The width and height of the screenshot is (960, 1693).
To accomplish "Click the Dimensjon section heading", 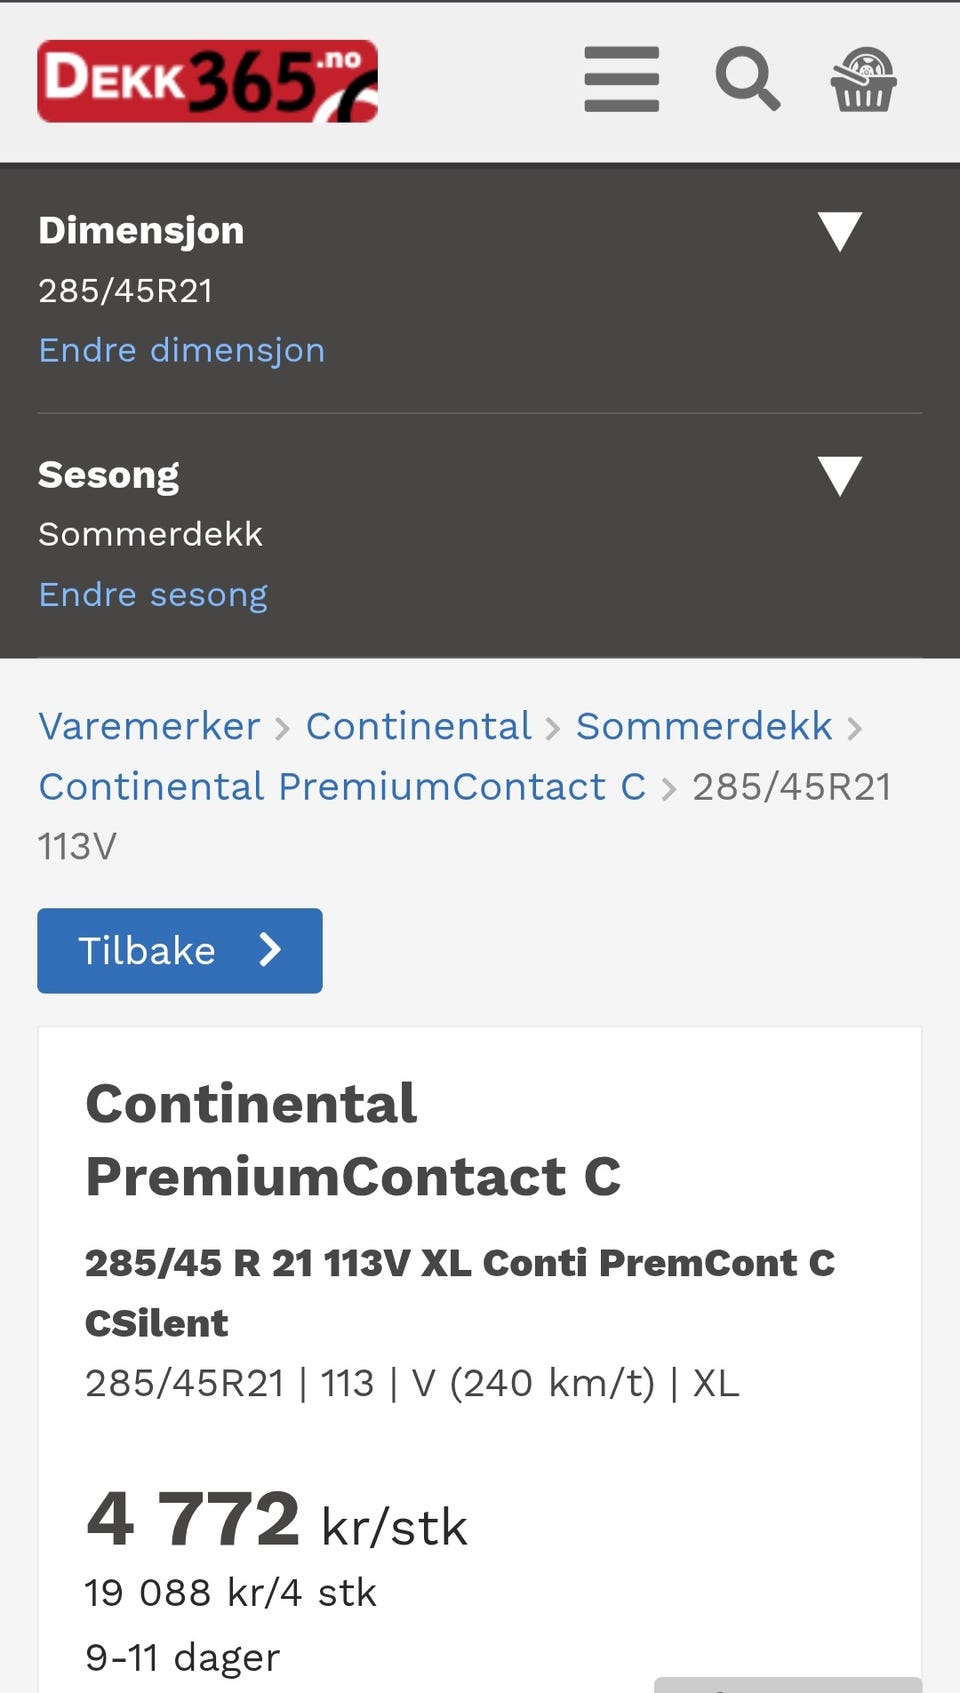I will [x=141, y=231].
